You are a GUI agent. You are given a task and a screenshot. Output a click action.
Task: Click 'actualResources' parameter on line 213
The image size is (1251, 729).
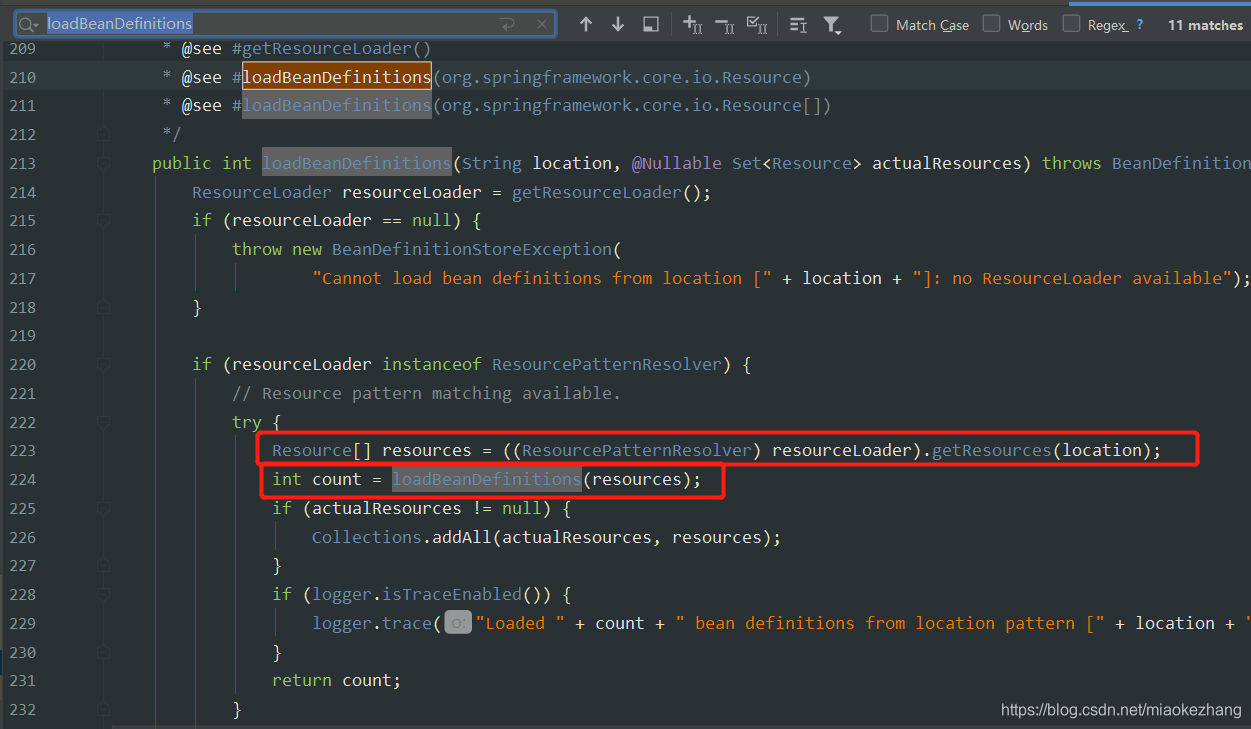coord(947,163)
